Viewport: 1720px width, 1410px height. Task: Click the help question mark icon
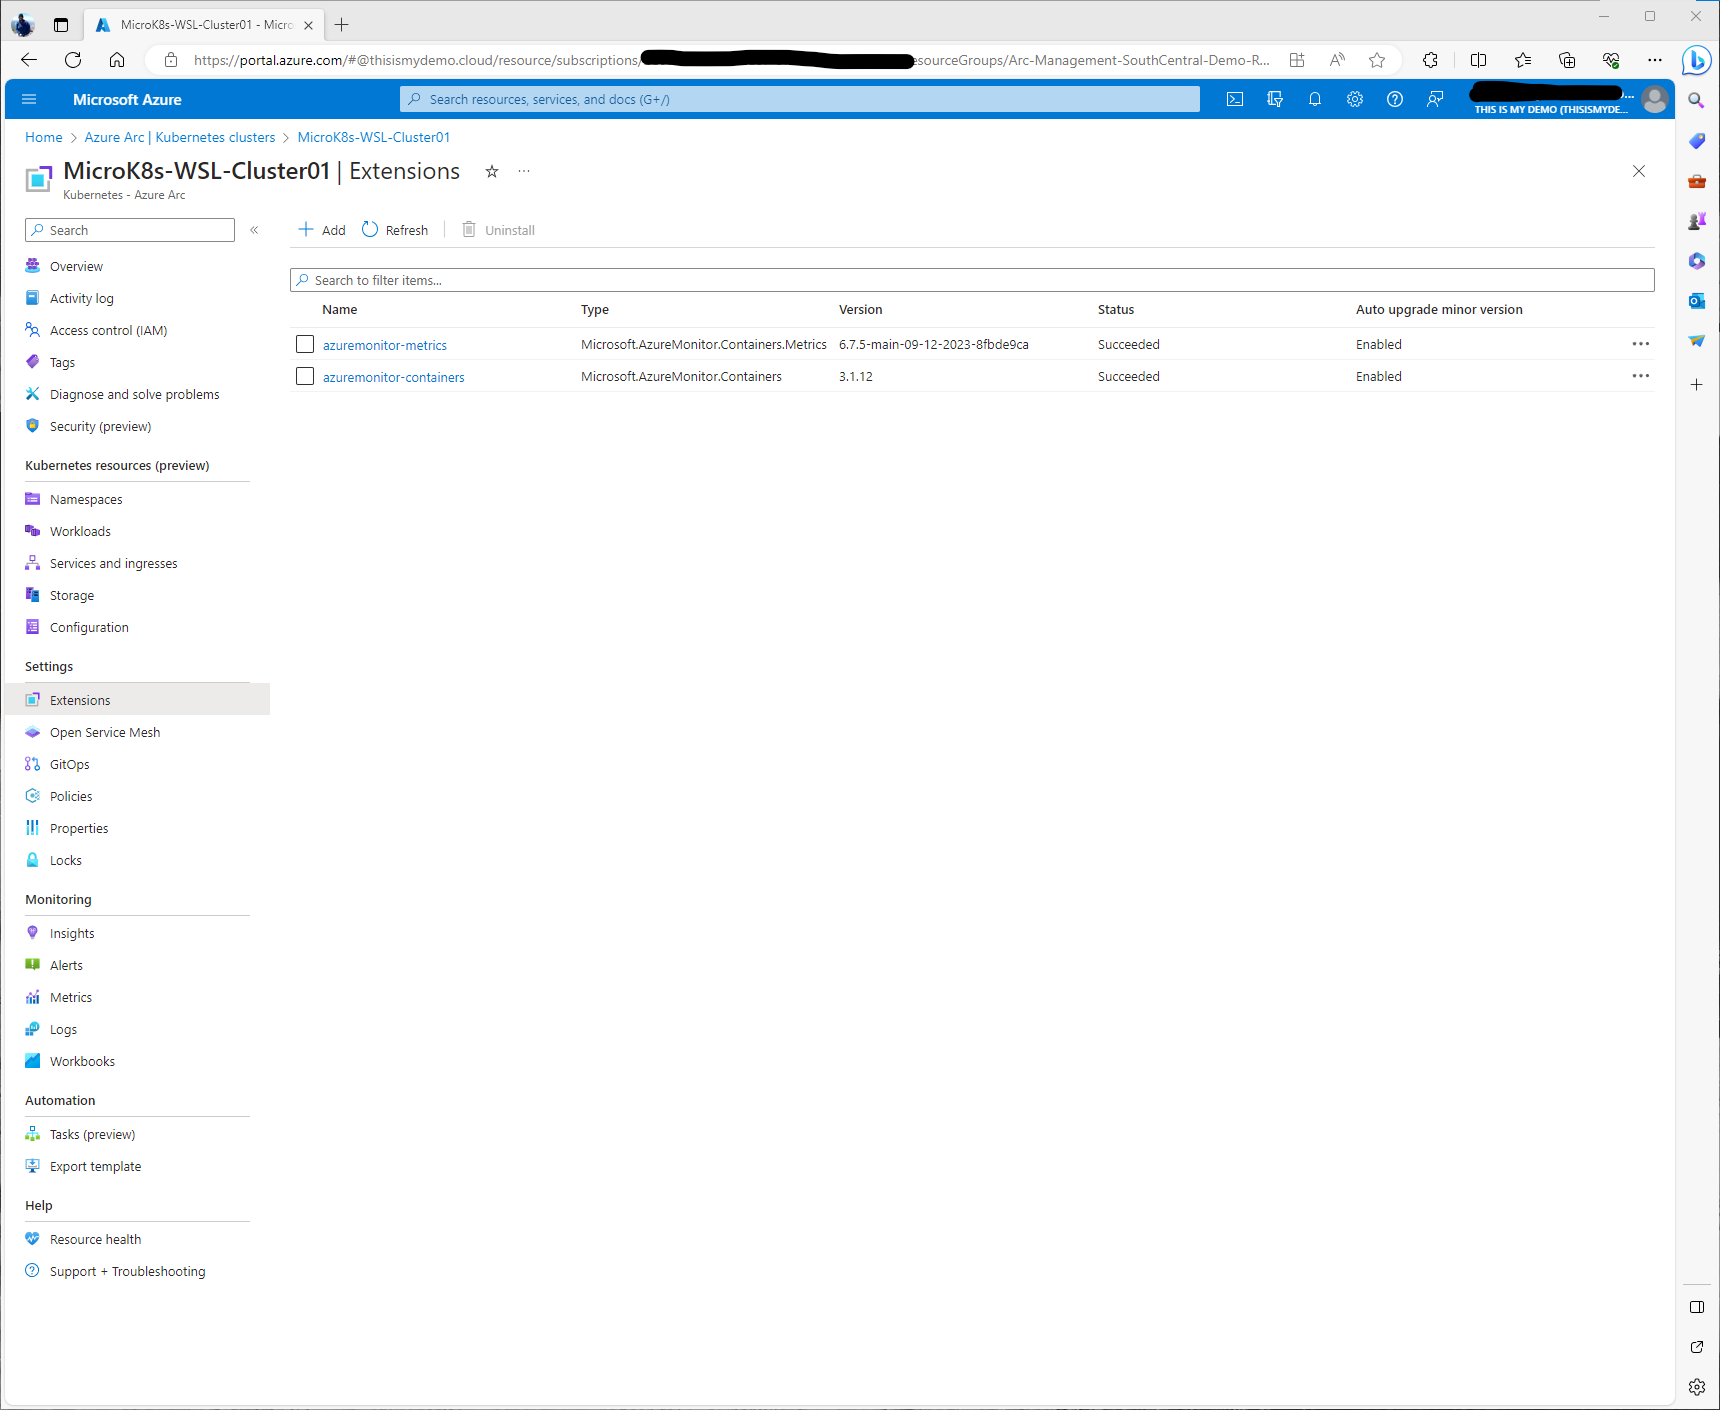tap(1395, 99)
